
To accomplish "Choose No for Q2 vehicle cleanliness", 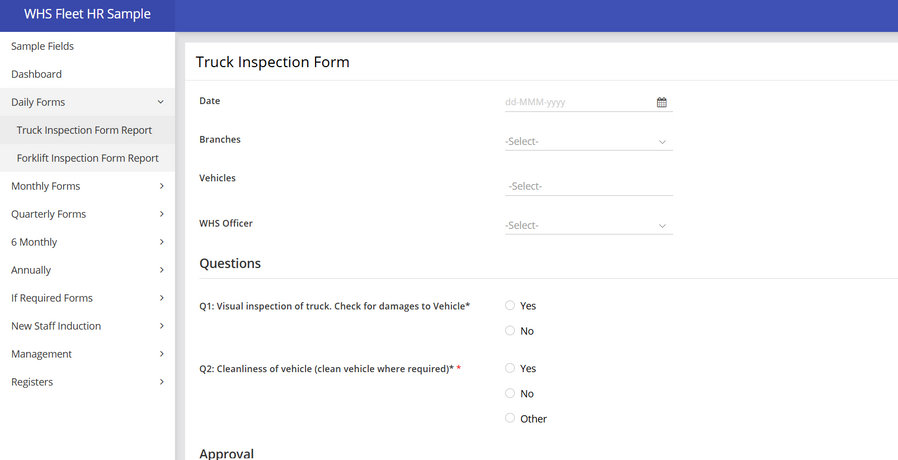I will point(510,393).
